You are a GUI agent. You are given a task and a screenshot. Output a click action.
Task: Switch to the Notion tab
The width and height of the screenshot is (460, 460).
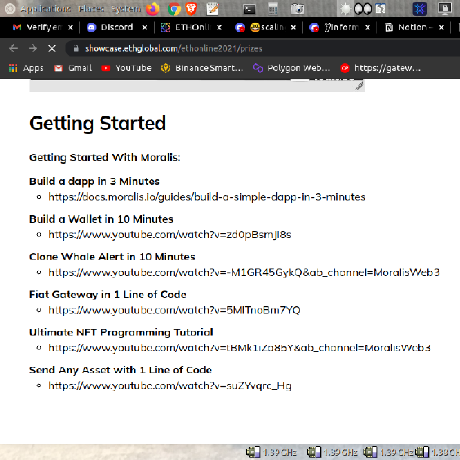coord(408,27)
